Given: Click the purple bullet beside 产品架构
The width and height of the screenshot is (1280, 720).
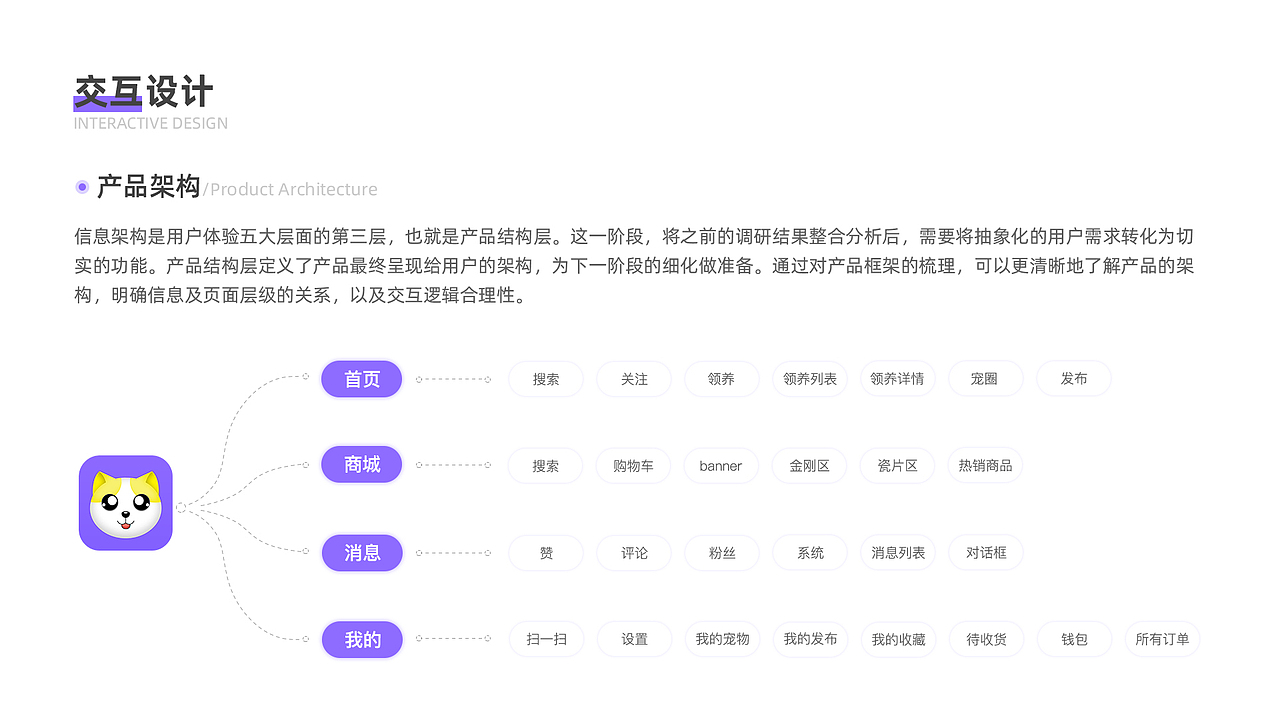Looking at the screenshot, I should click(x=81, y=186).
